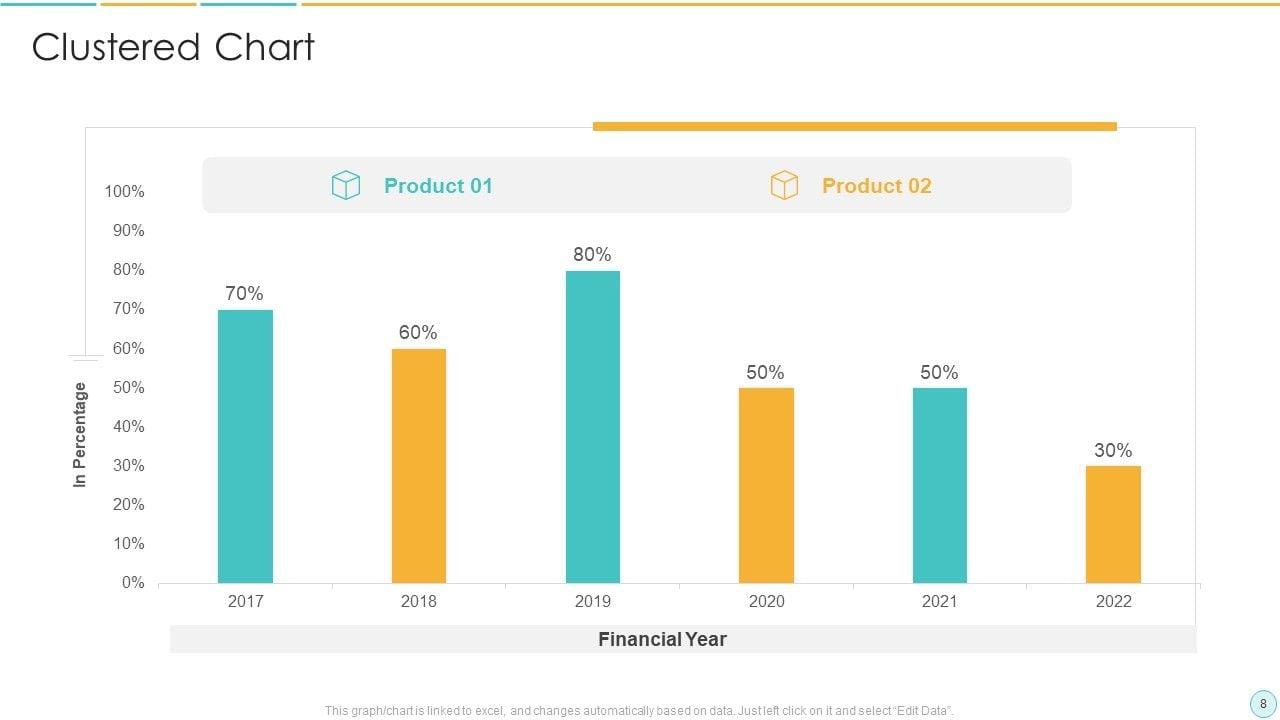1280x720 pixels.
Task: Select the 70% data label above 2017
Action: tap(244, 294)
